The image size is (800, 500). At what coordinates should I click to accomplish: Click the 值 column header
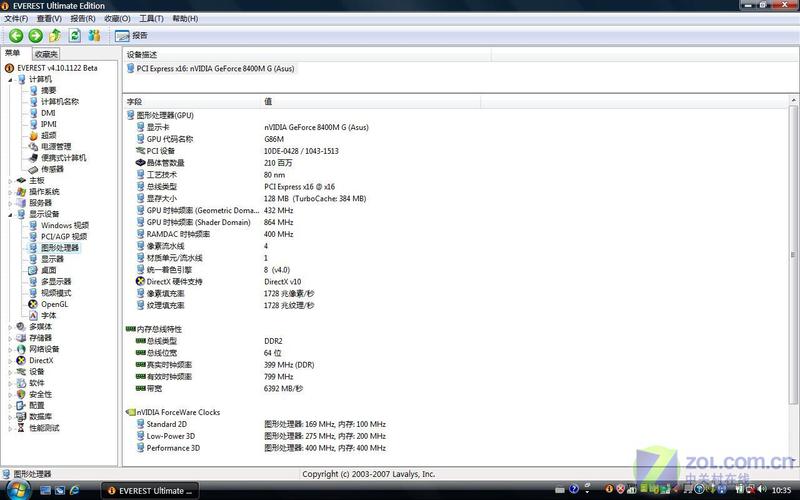[371, 102]
